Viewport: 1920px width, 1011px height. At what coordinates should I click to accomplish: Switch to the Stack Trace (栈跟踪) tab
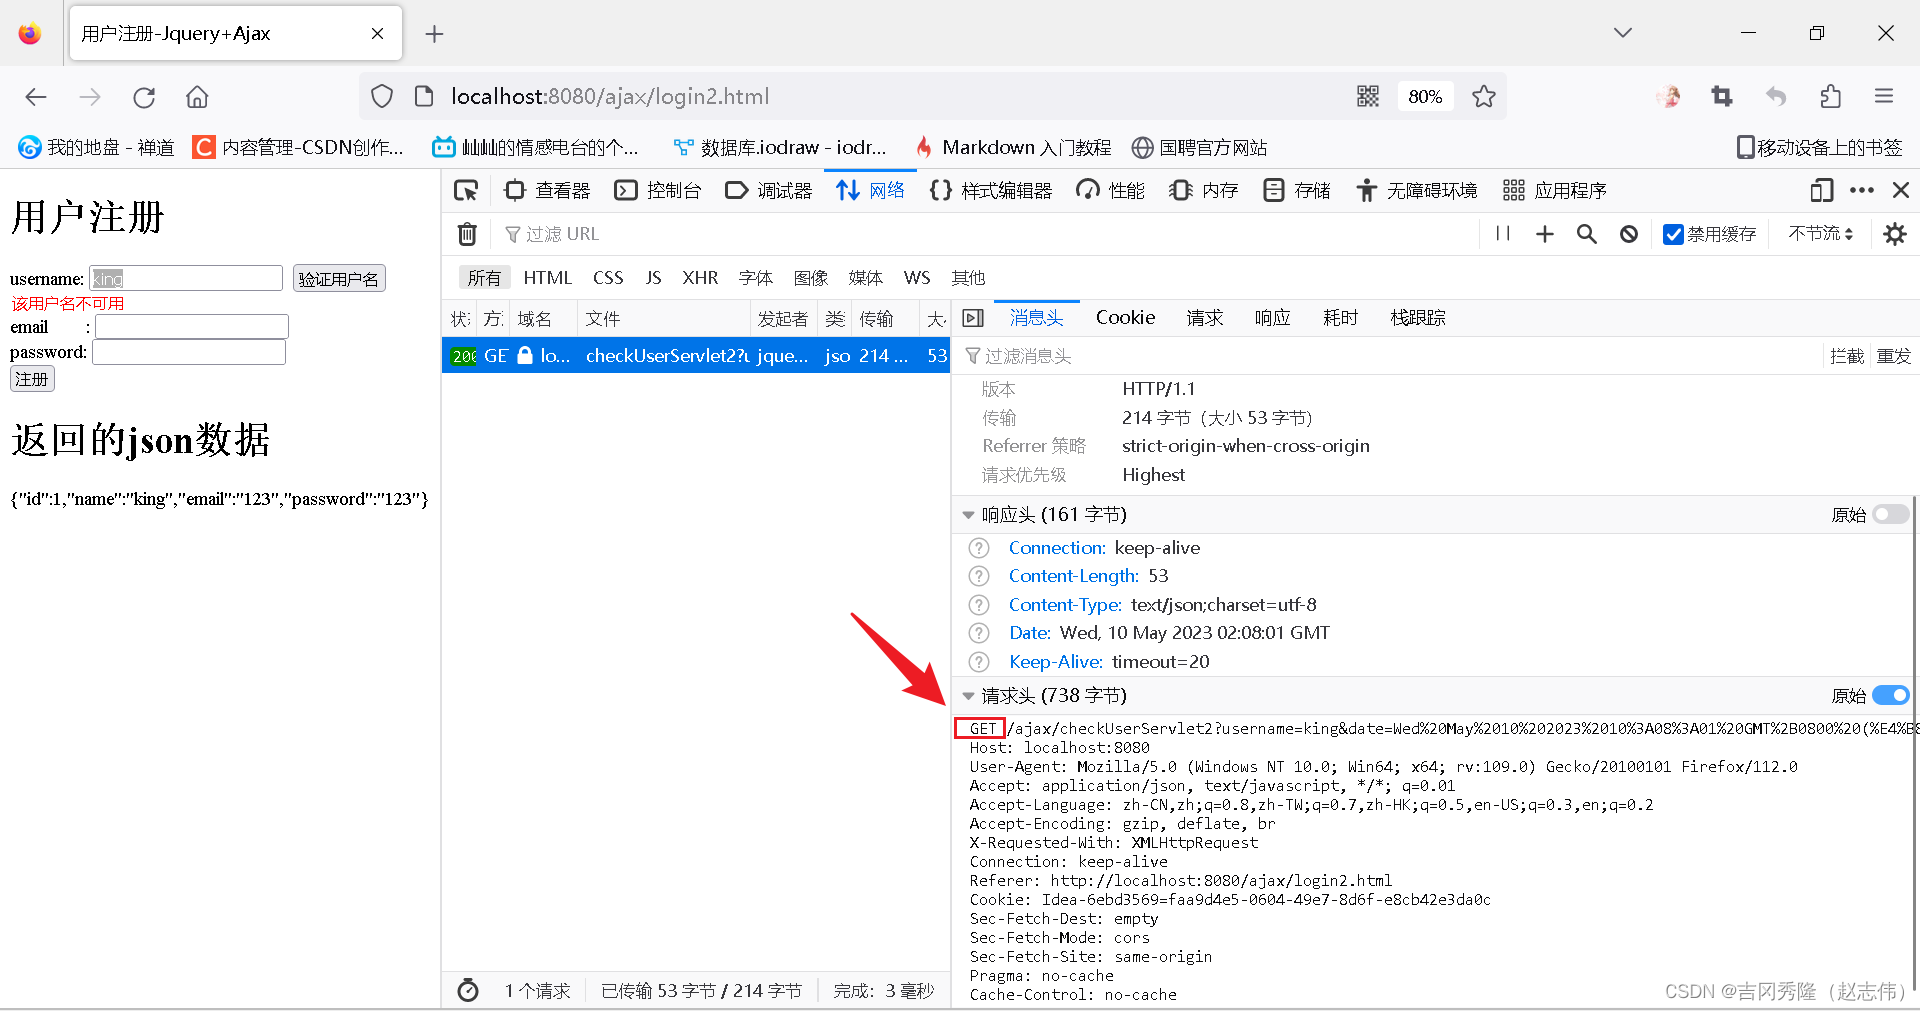point(1418,318)
